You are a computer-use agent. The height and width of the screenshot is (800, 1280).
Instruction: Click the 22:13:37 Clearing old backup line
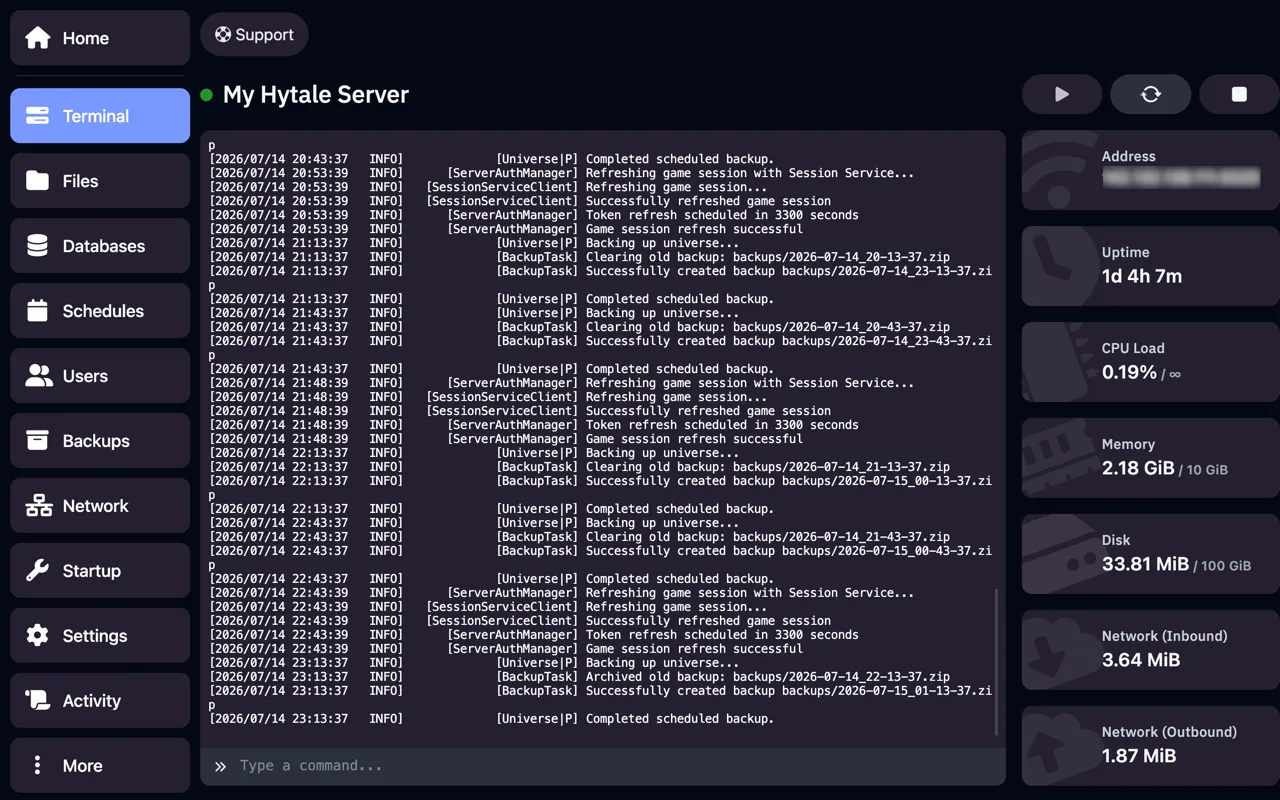coord(580,467)
